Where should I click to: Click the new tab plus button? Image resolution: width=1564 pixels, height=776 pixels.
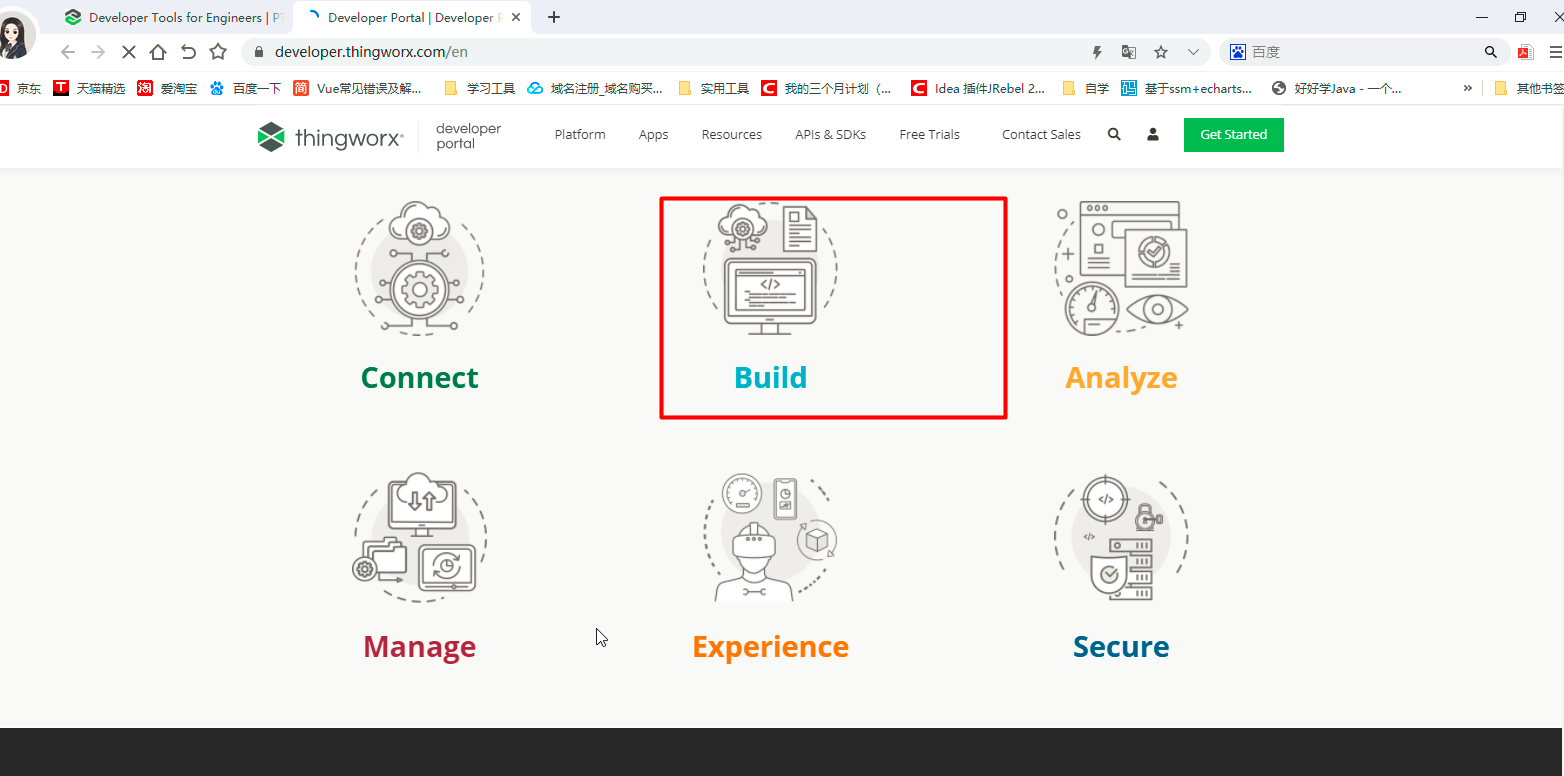click(x=553, y=17)
